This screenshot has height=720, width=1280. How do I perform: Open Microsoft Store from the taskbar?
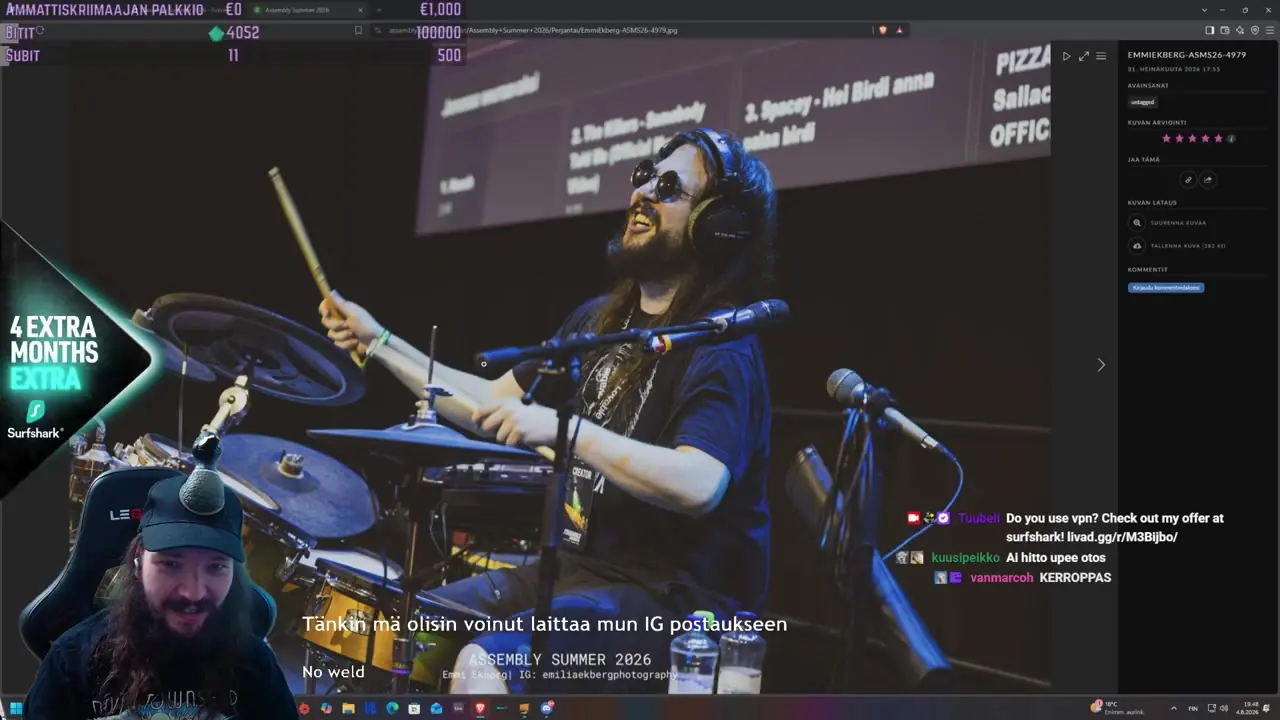click(x=414, y=709)
